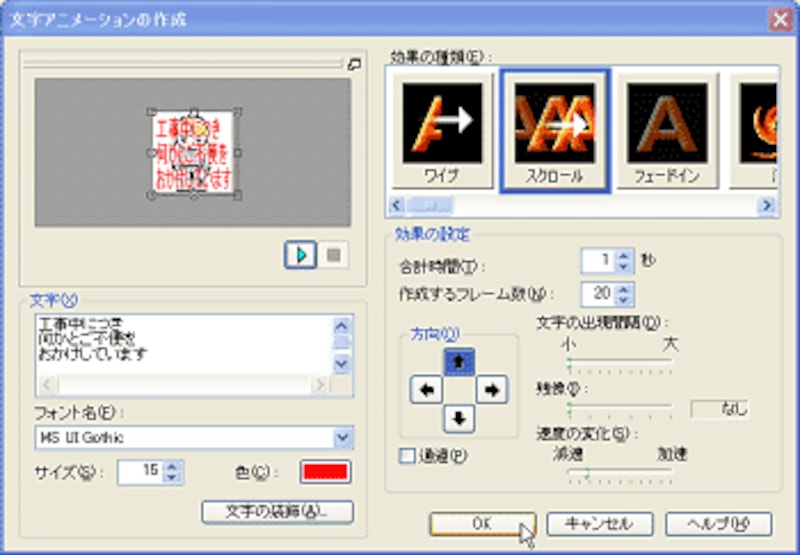Image resolution: width=800 pixels, height=555 pixels.
Task: Open the フォント名 font dropdown
Action: point(343,437)
